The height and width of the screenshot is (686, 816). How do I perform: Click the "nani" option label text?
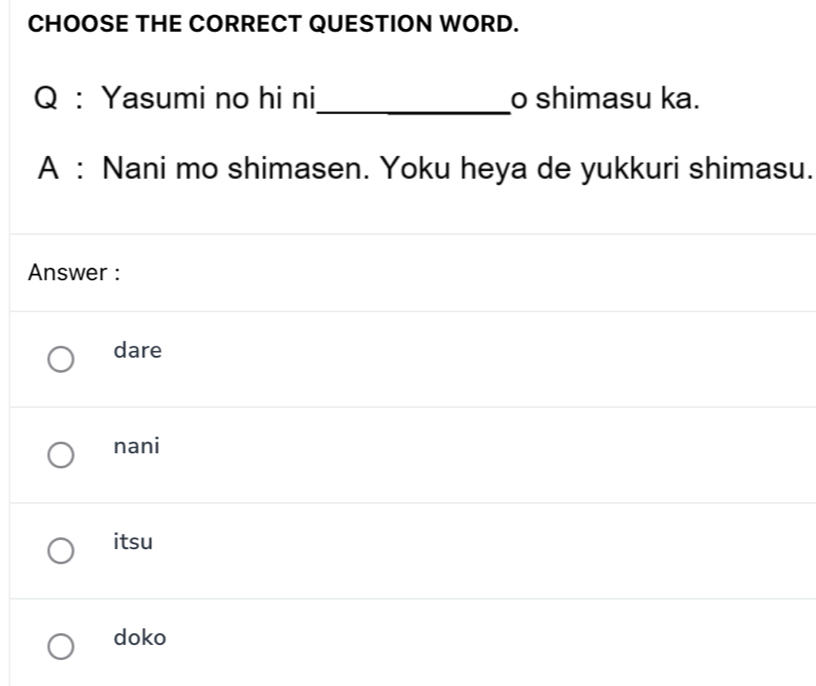click(136, 446)
